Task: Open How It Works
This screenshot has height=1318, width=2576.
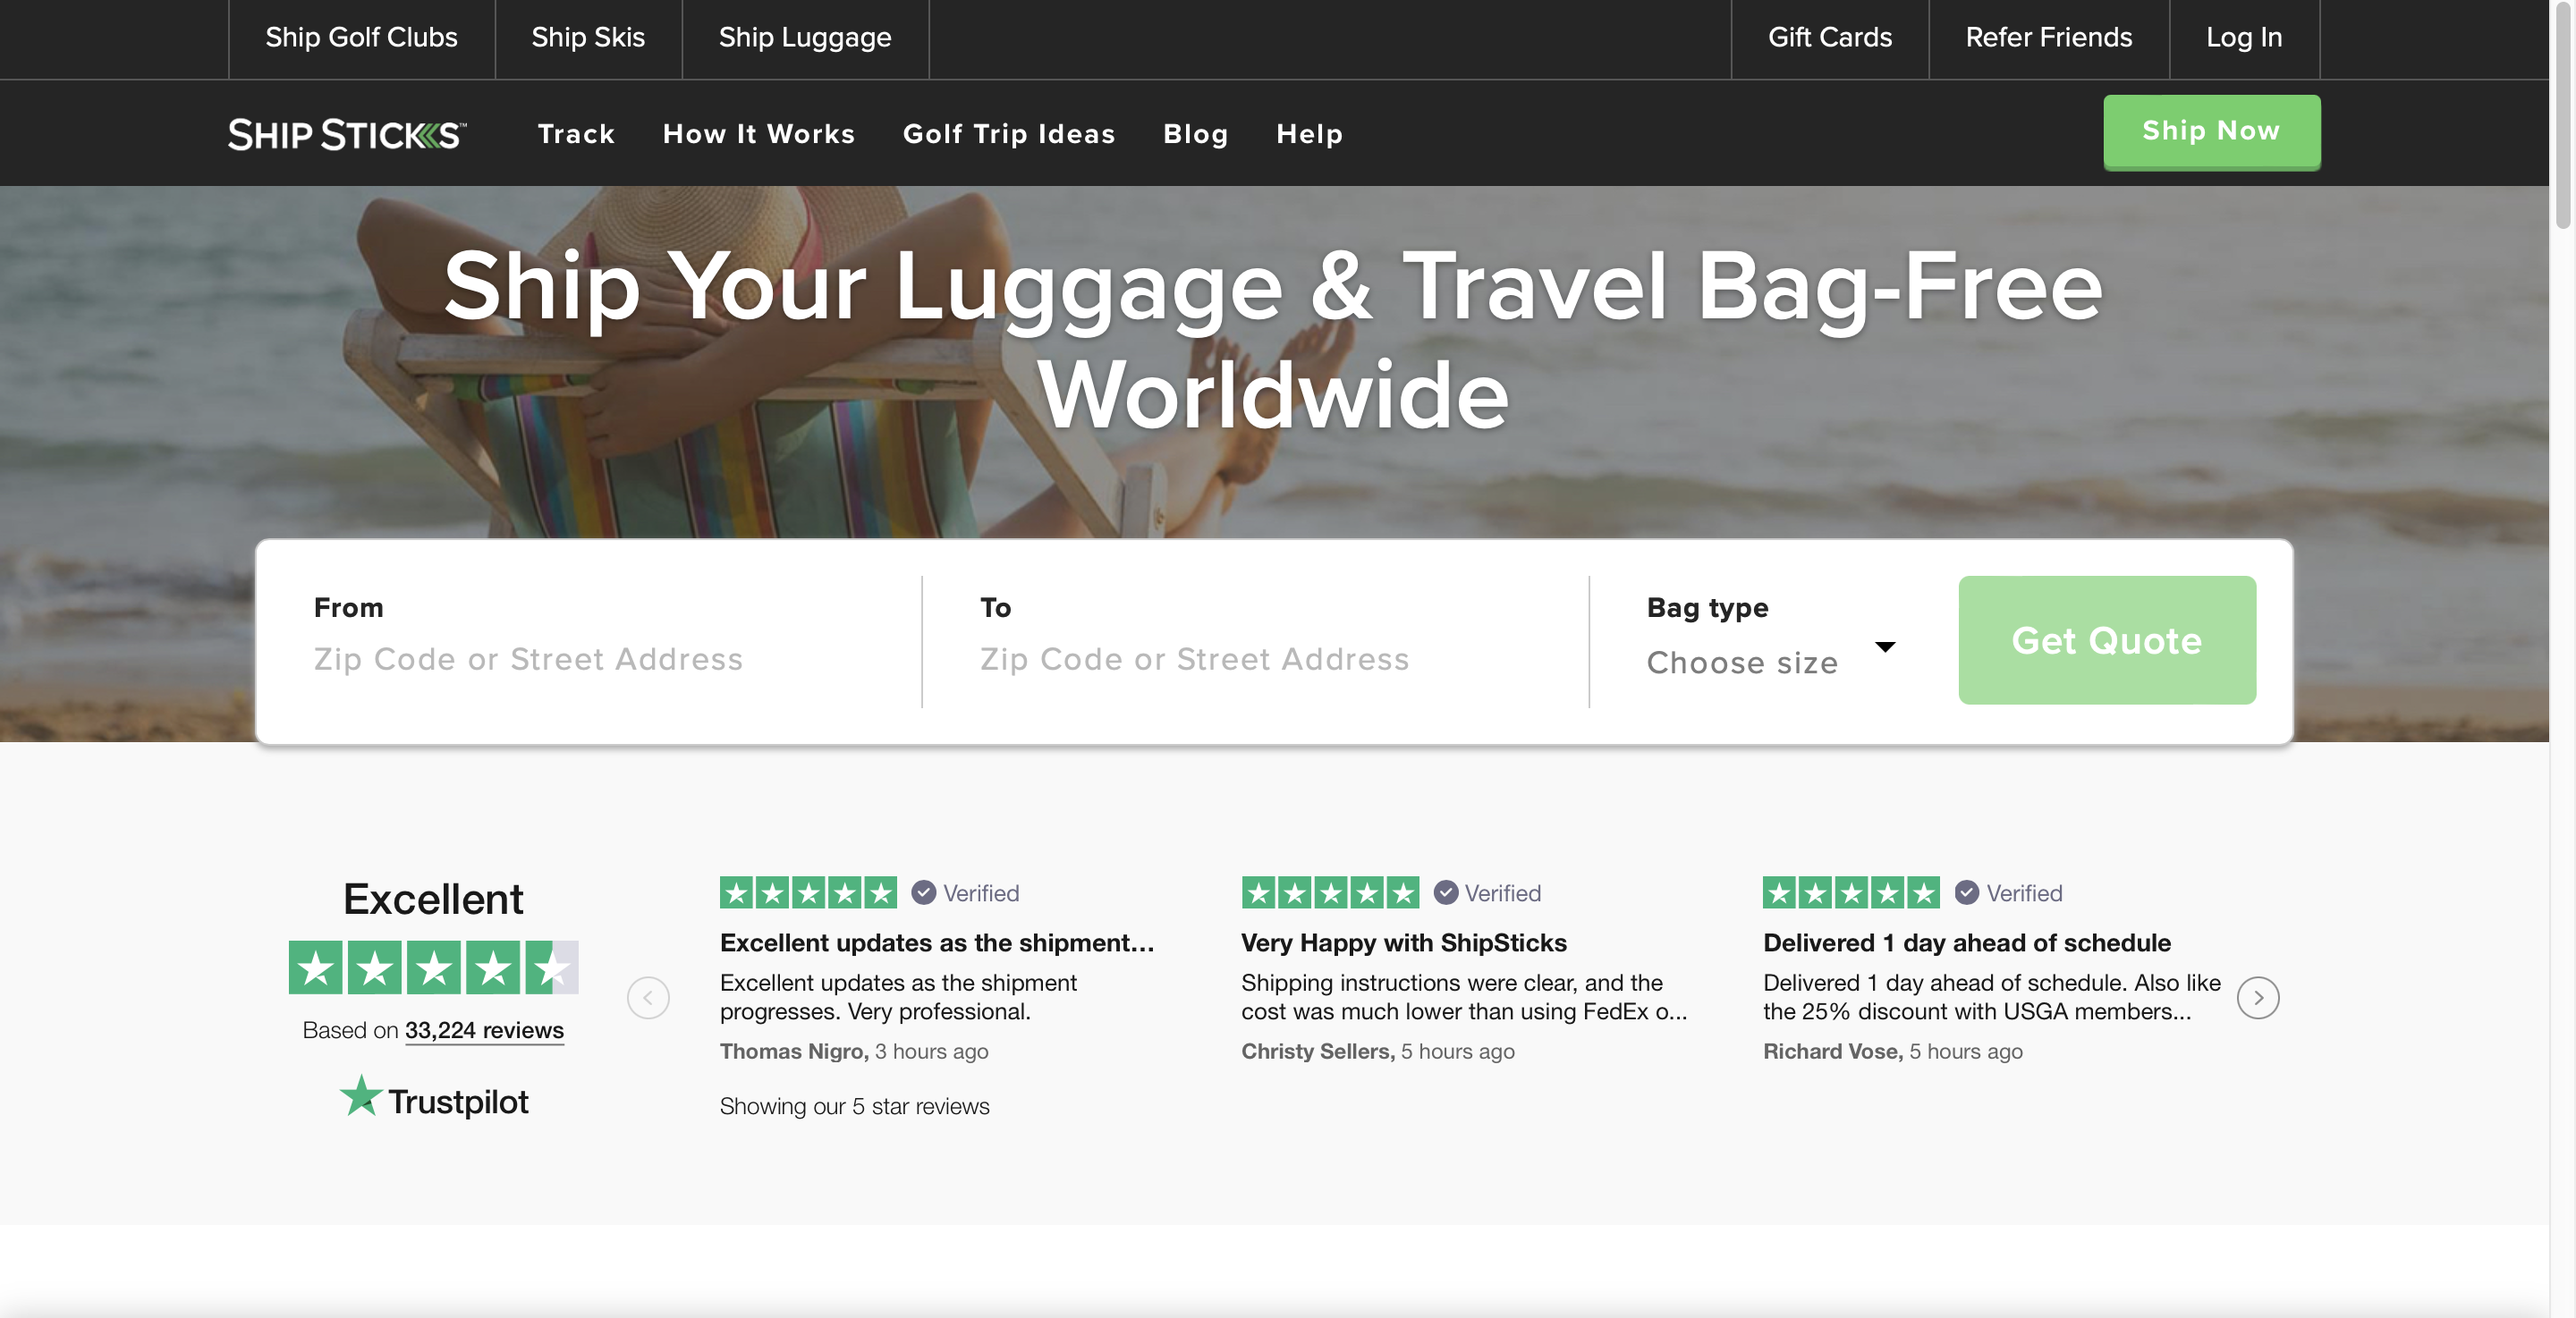Action: [x=759, y=134]
